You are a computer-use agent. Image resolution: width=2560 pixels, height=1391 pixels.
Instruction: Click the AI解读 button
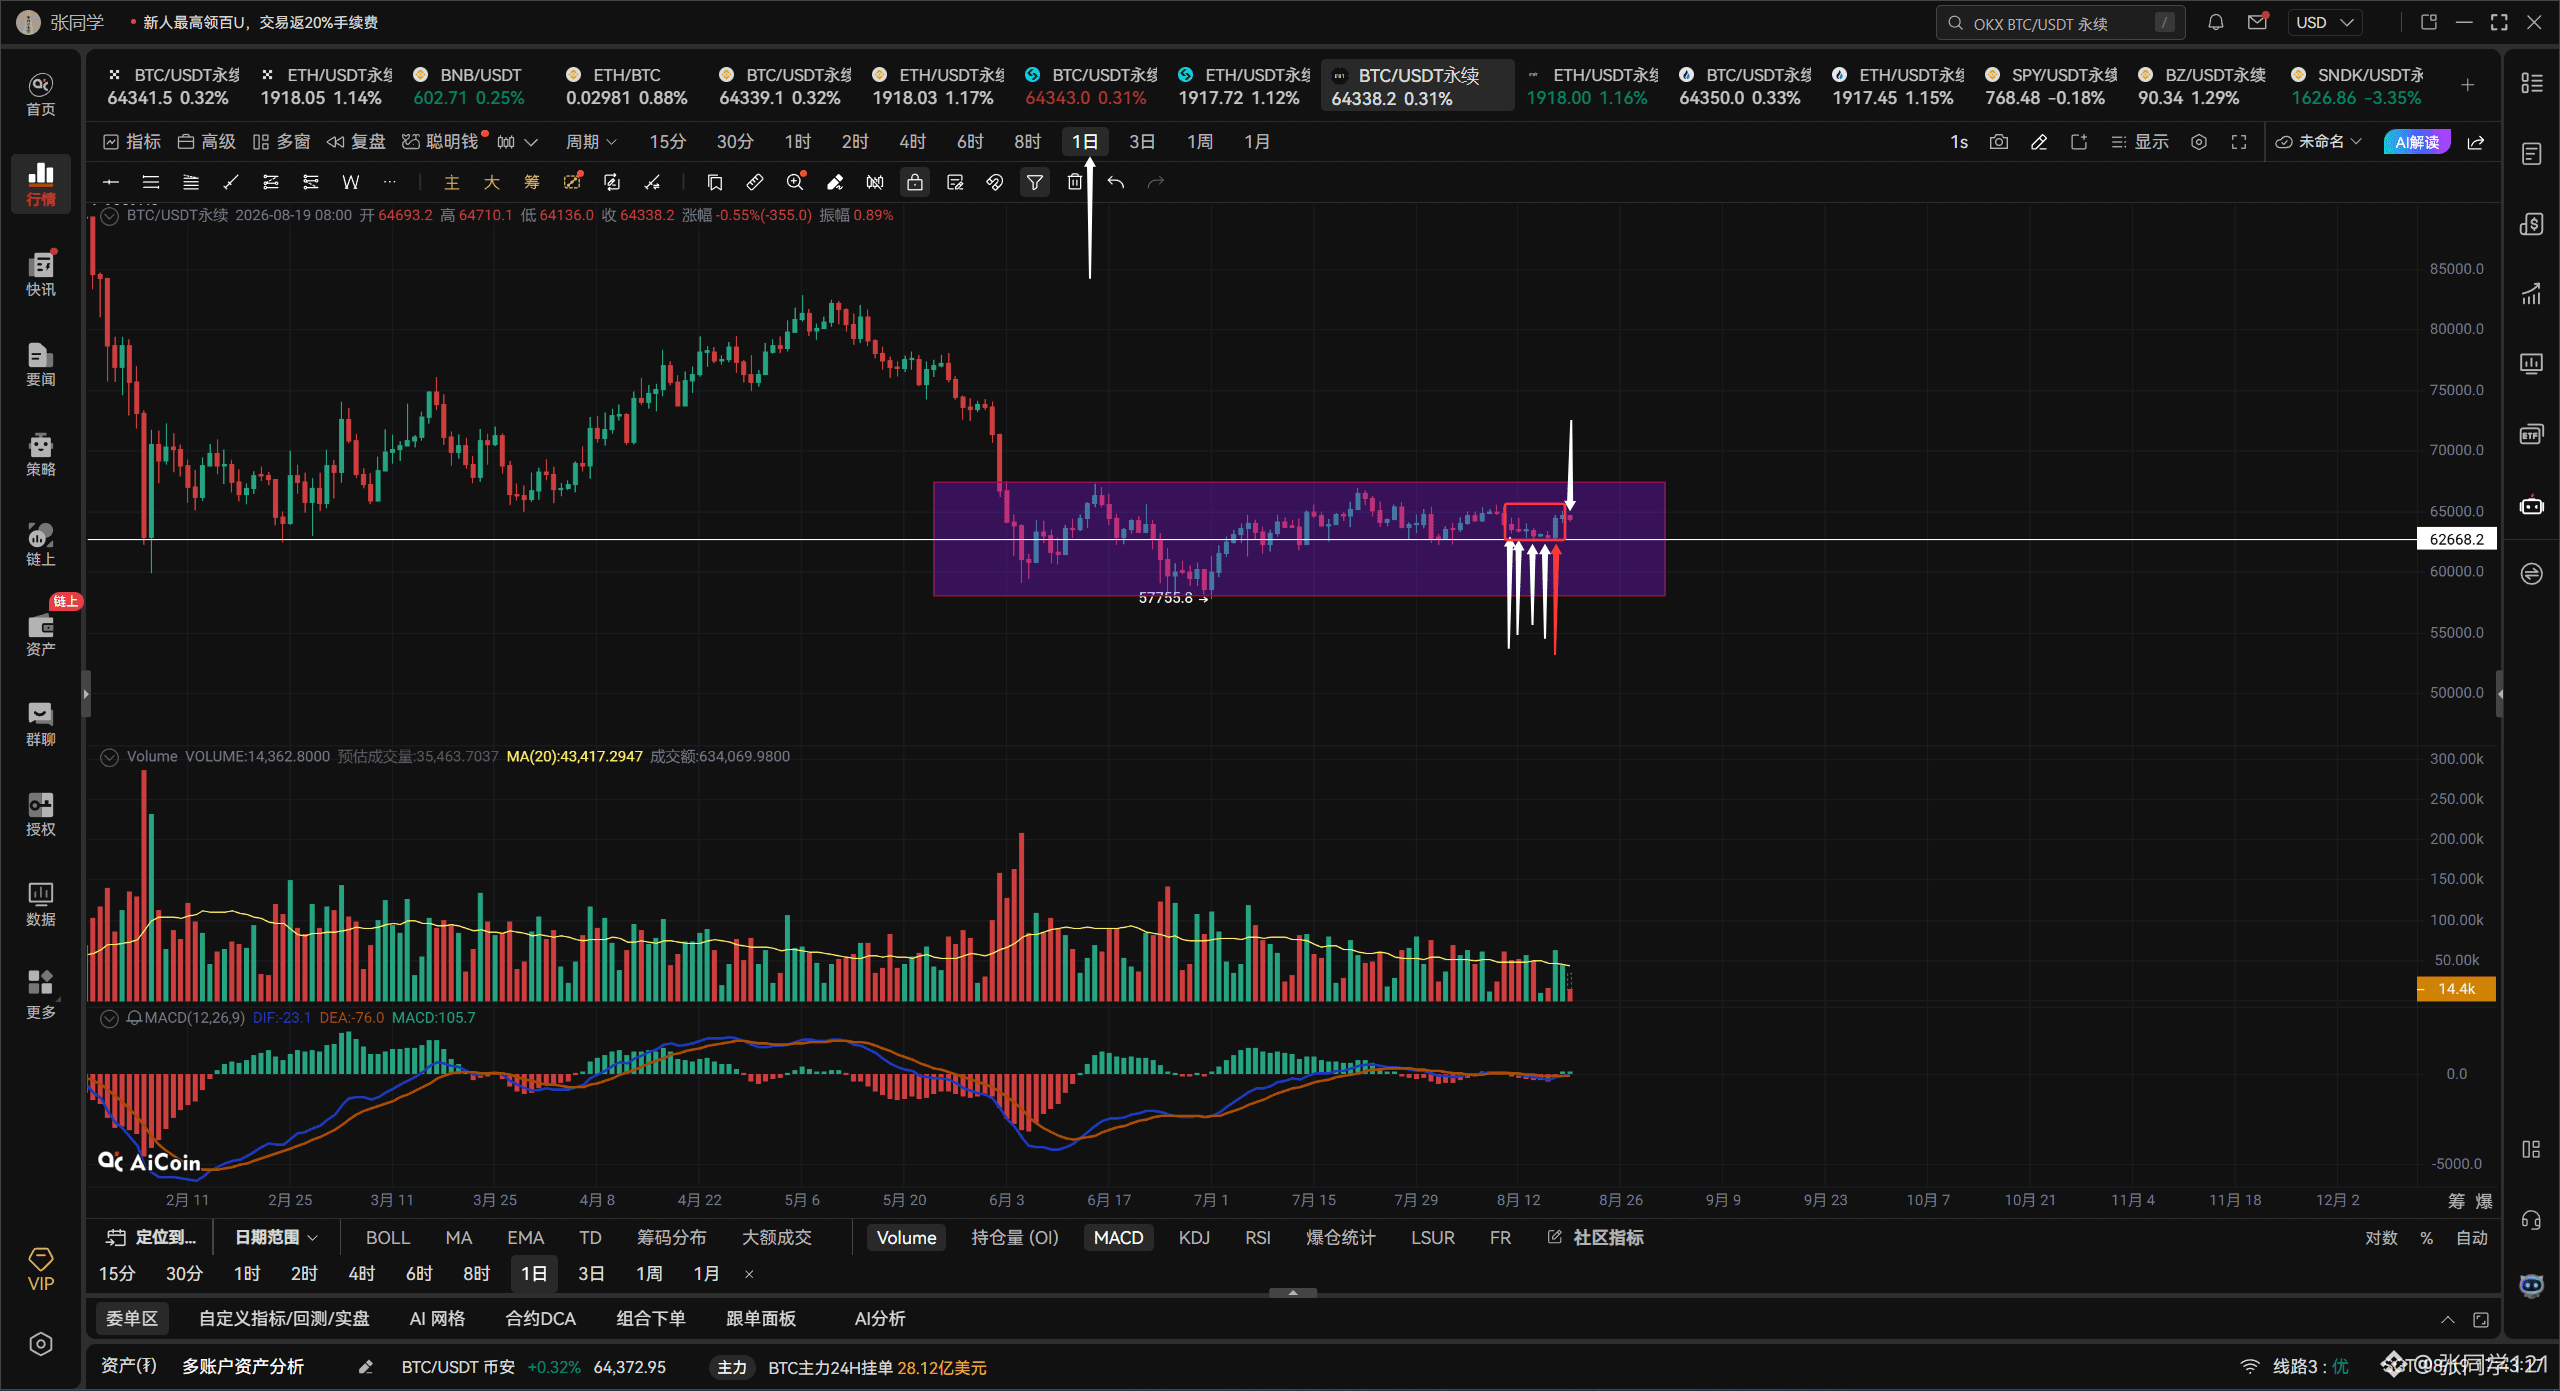click(x=2417, y=142)
